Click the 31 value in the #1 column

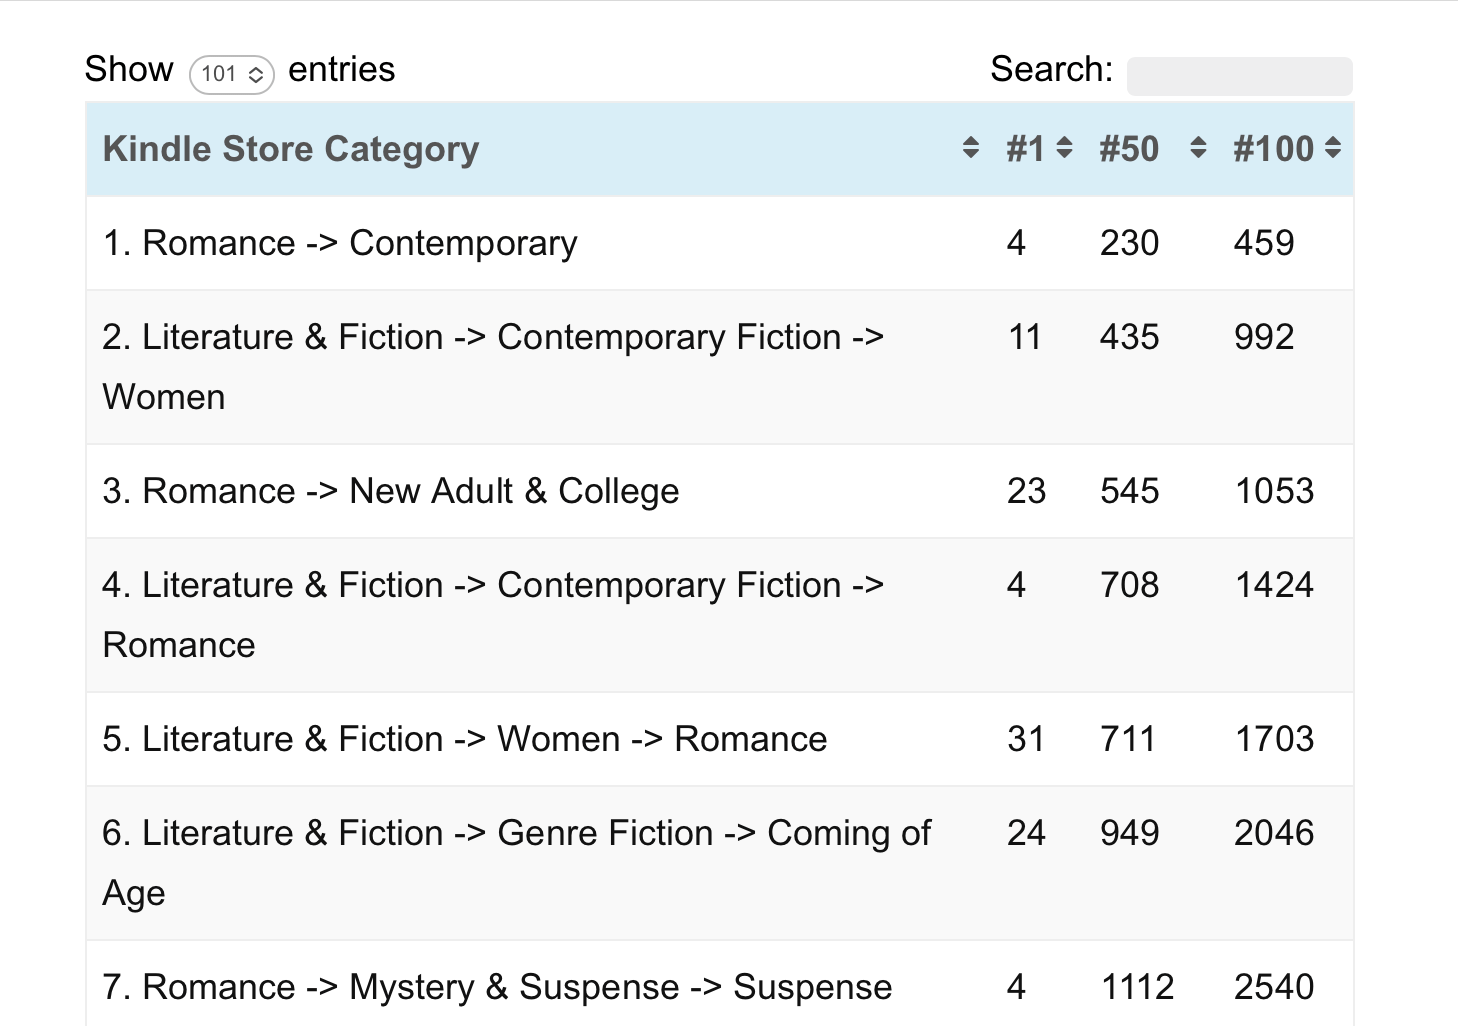click(x=1026, y=739)
